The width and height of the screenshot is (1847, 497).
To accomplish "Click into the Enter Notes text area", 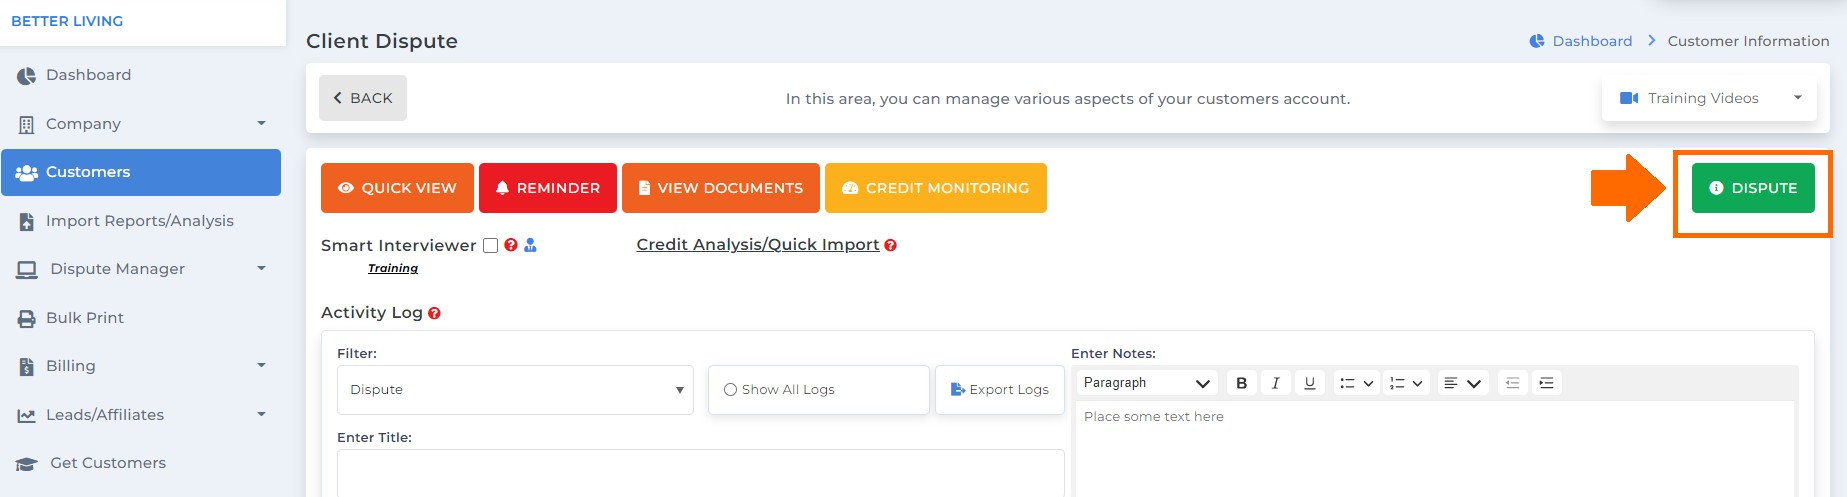I will click(x=1435, y=449).
